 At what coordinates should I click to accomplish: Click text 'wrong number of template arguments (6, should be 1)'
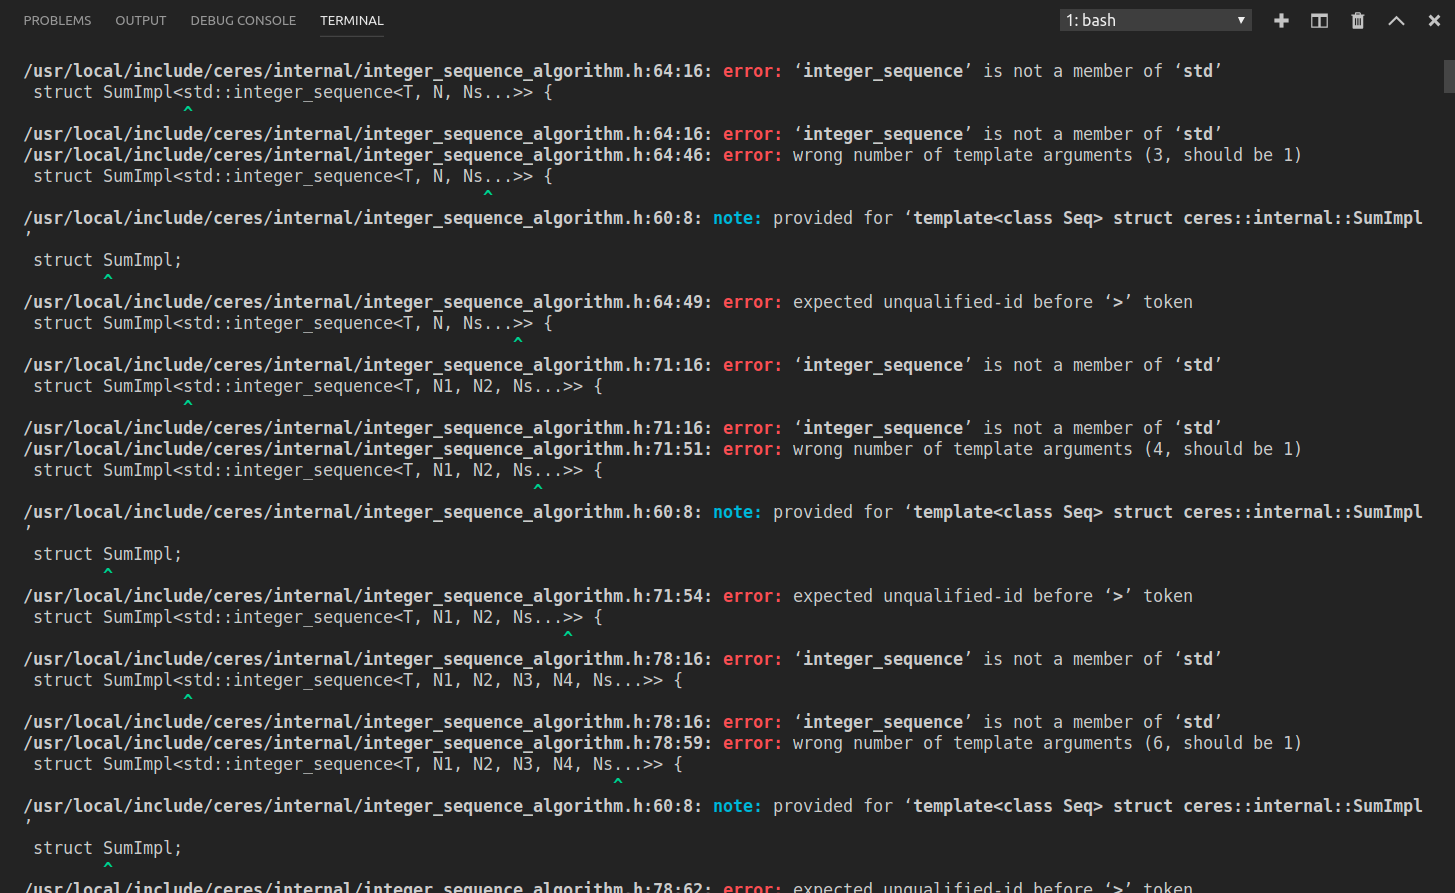[x=1047, y=743]
